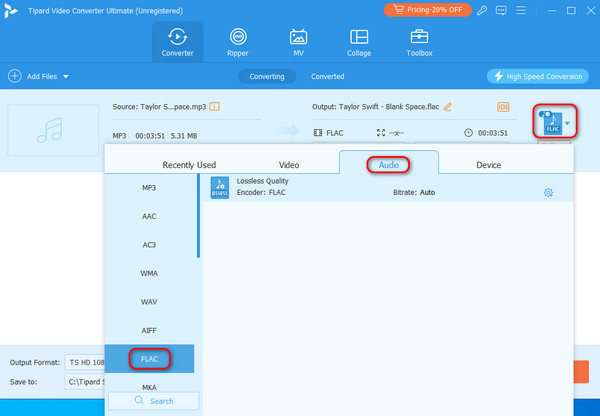Viewport: 600px width, 416px height.
Task: Open the FLAC output format selector
Action: 554,123
